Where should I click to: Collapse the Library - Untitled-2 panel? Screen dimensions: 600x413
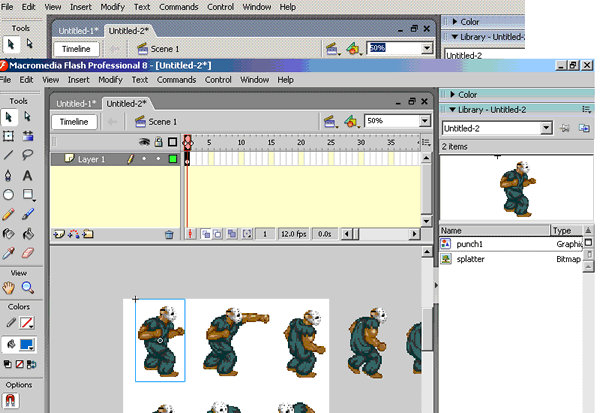[x=453, y=109]
